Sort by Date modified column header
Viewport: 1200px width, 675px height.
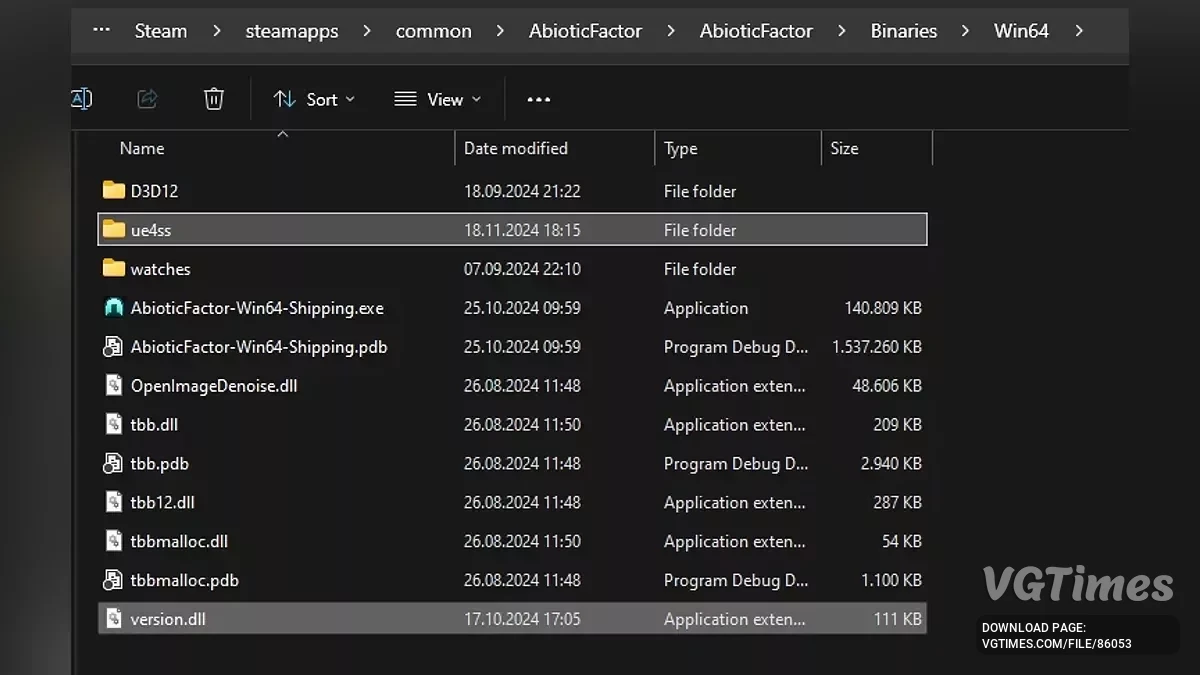click(x=515, y=148)
